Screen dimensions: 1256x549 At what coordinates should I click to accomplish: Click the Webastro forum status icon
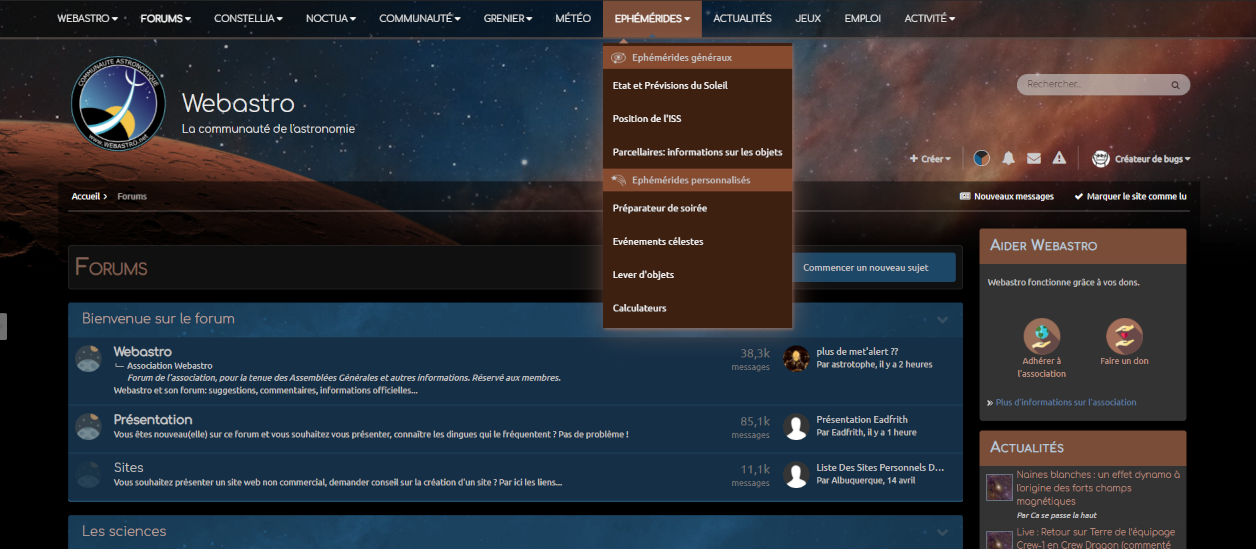point(89,359)
